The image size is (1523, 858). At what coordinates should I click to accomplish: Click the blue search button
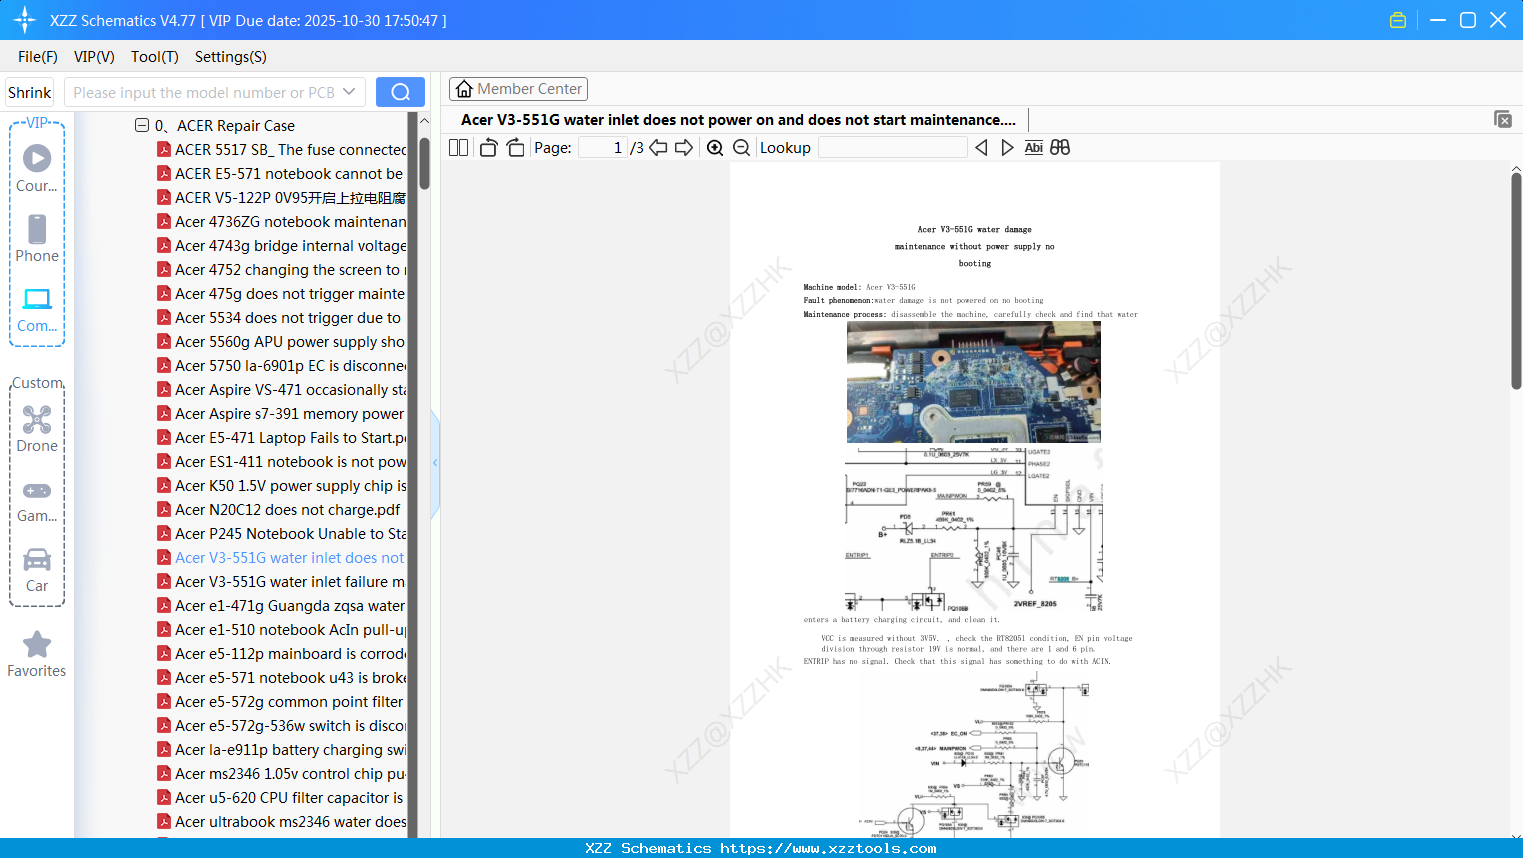pos(400,92)
